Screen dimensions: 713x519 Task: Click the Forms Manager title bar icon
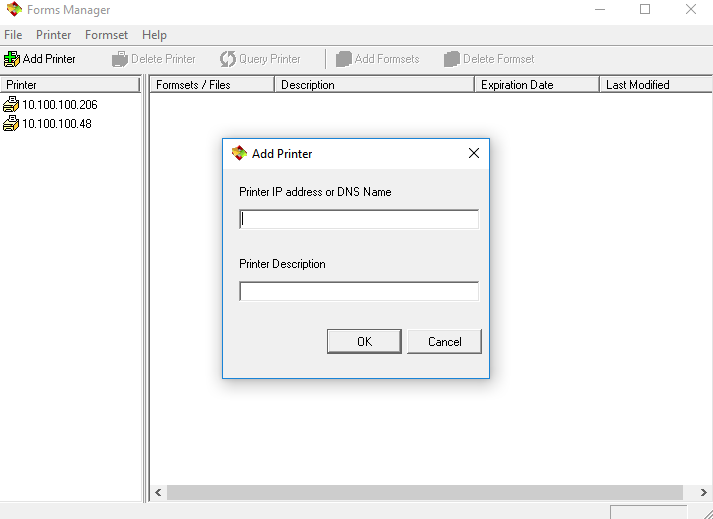pos(14,10)
